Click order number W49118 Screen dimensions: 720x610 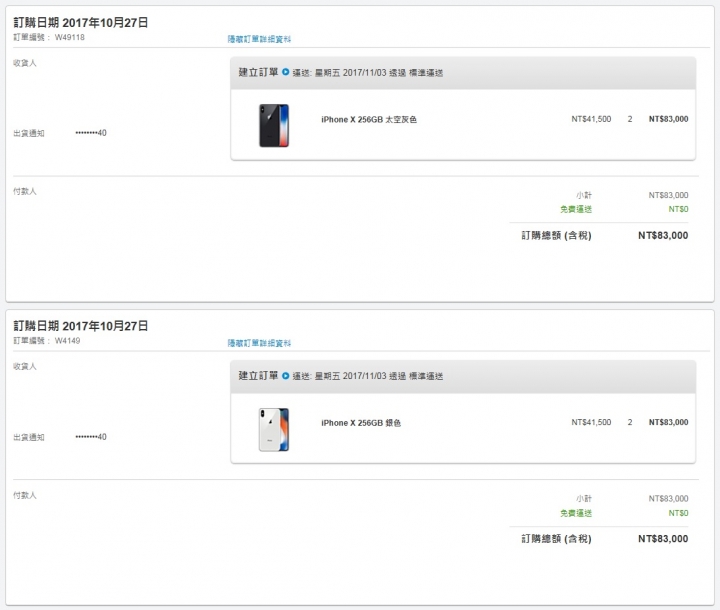70,37
